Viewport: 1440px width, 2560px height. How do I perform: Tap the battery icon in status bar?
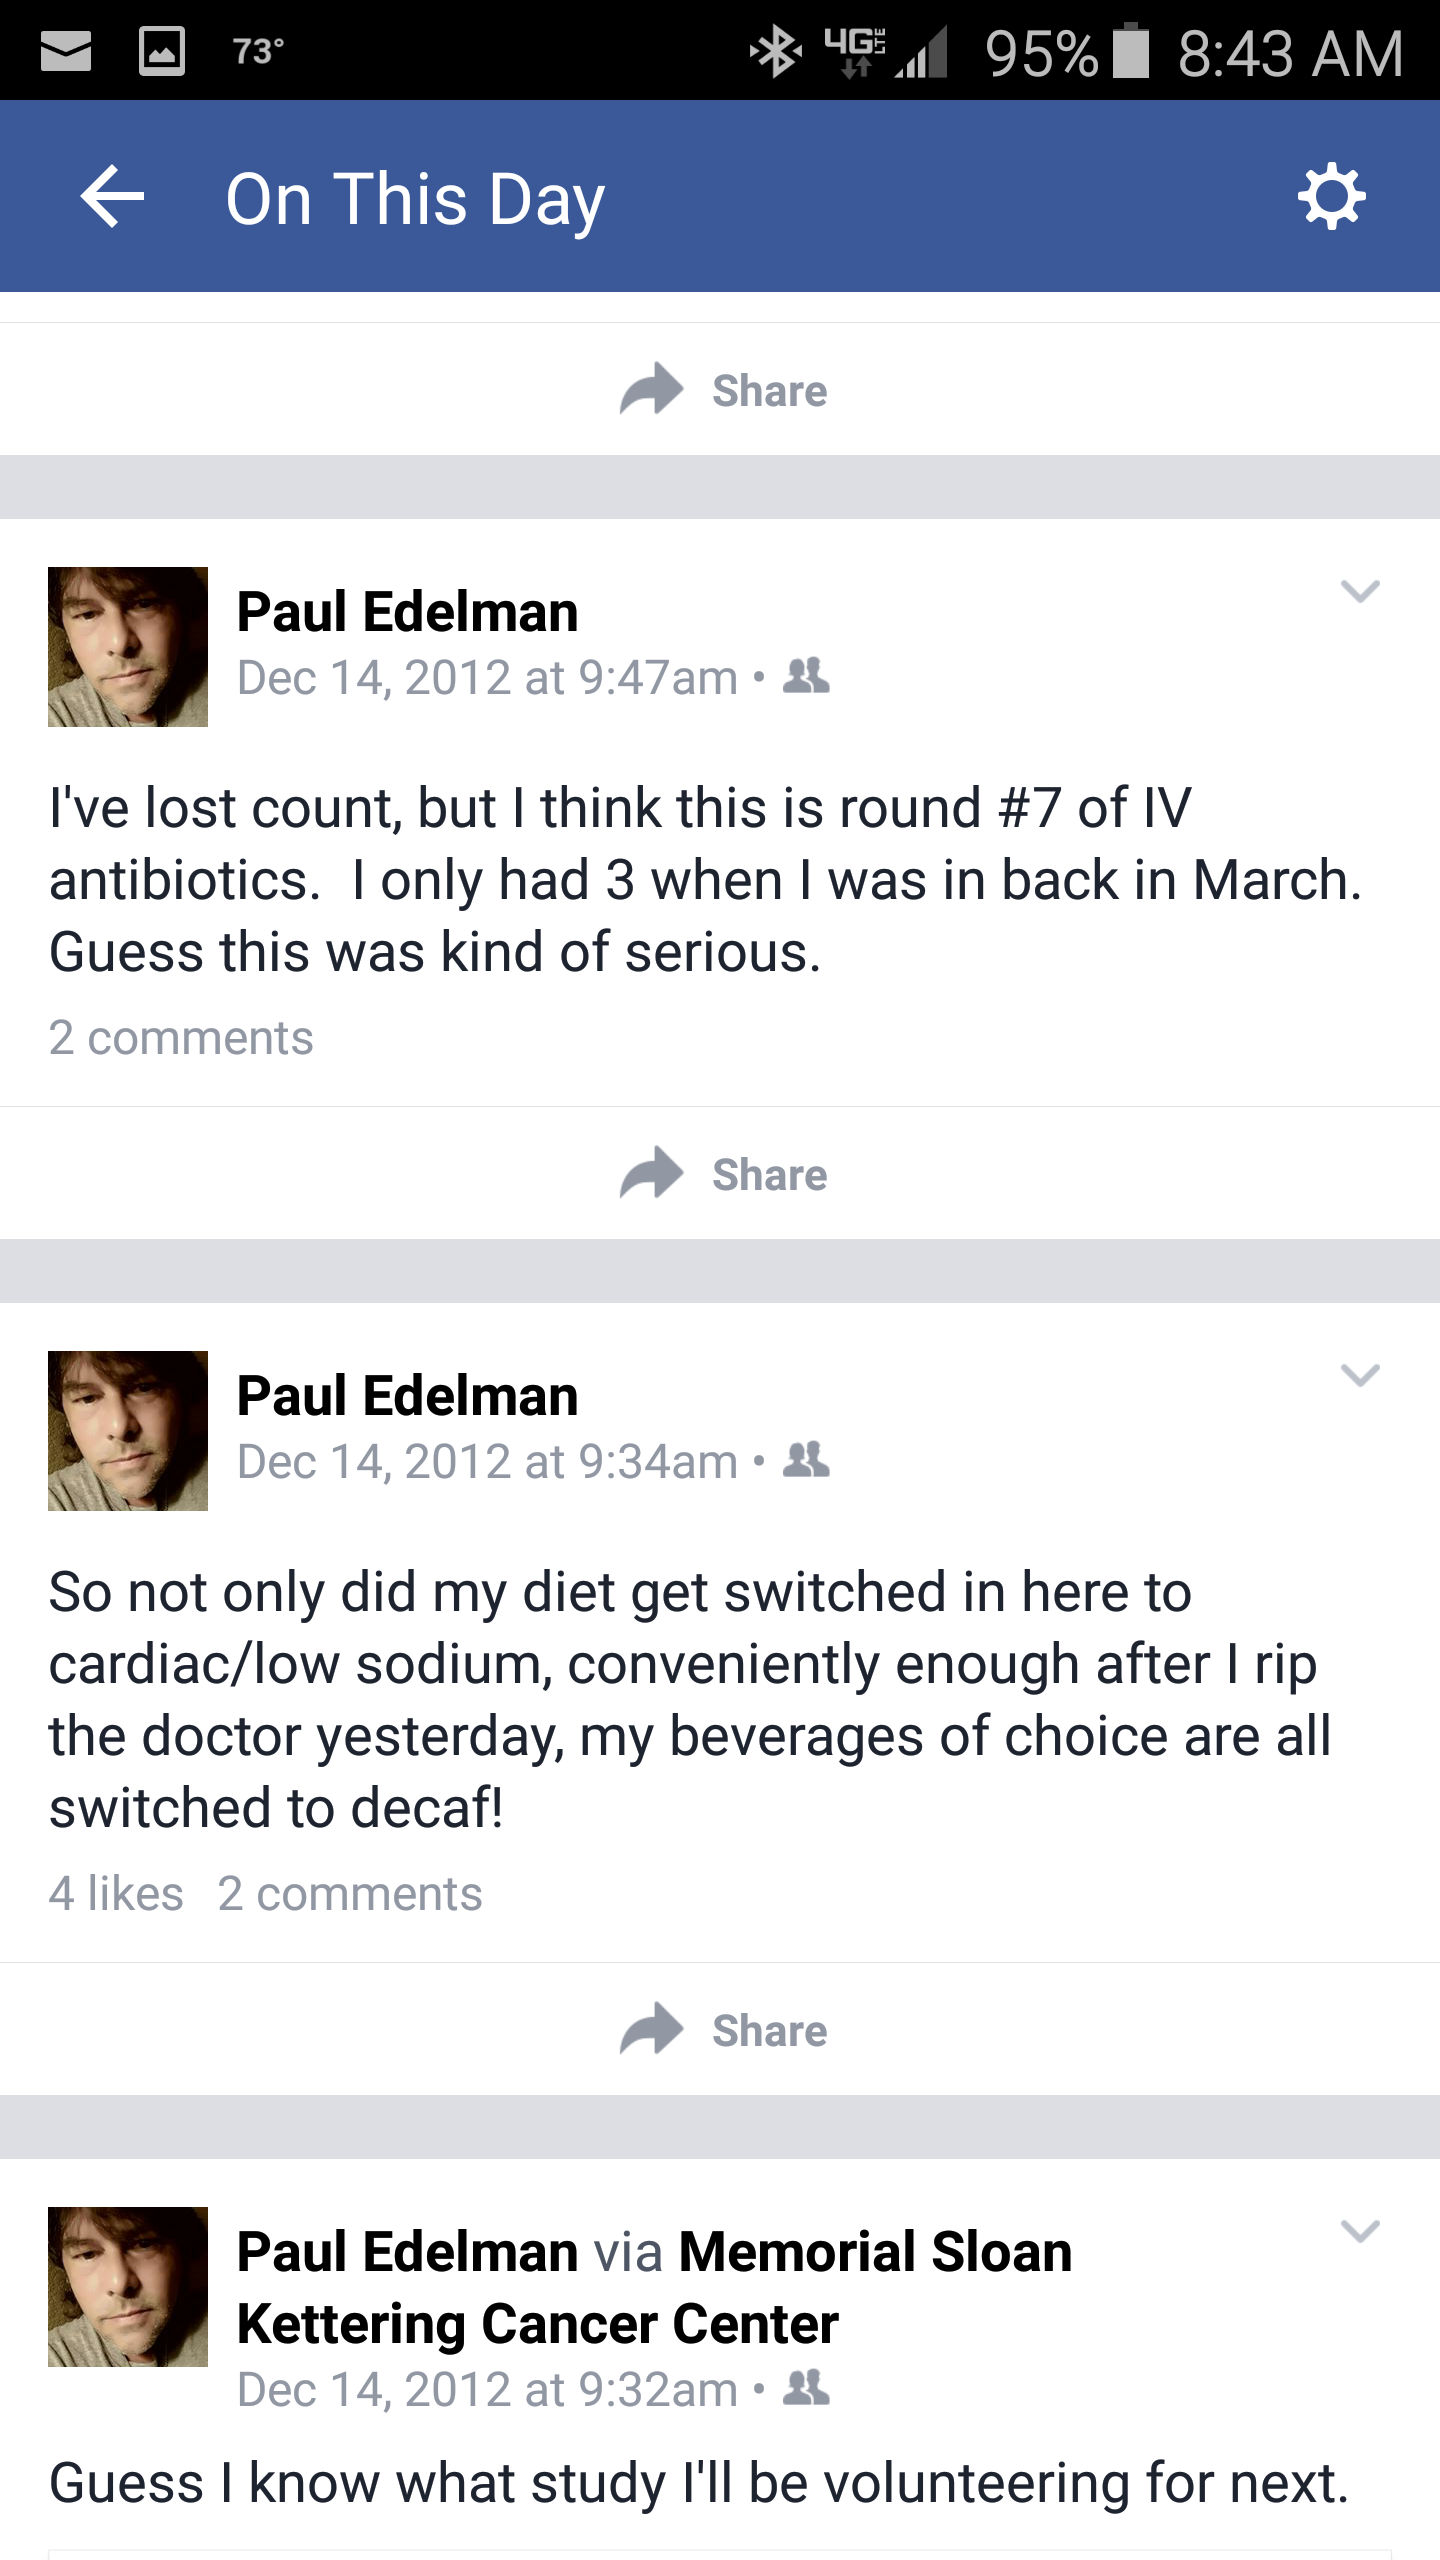[1131, 52]
